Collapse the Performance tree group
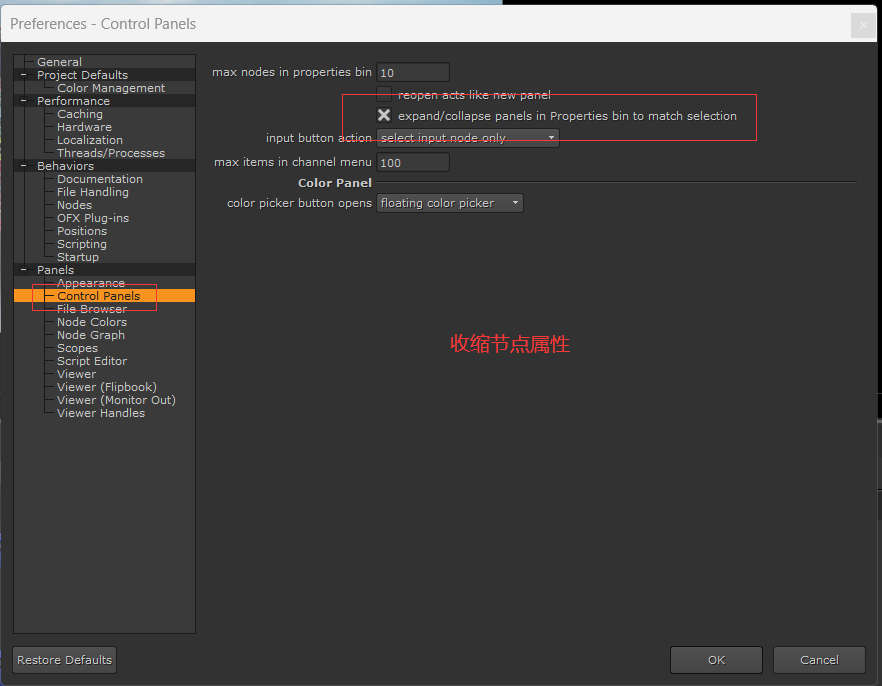The height and width of the screenshot is (686, 882). pyautogui.click(x=24, y=101)
